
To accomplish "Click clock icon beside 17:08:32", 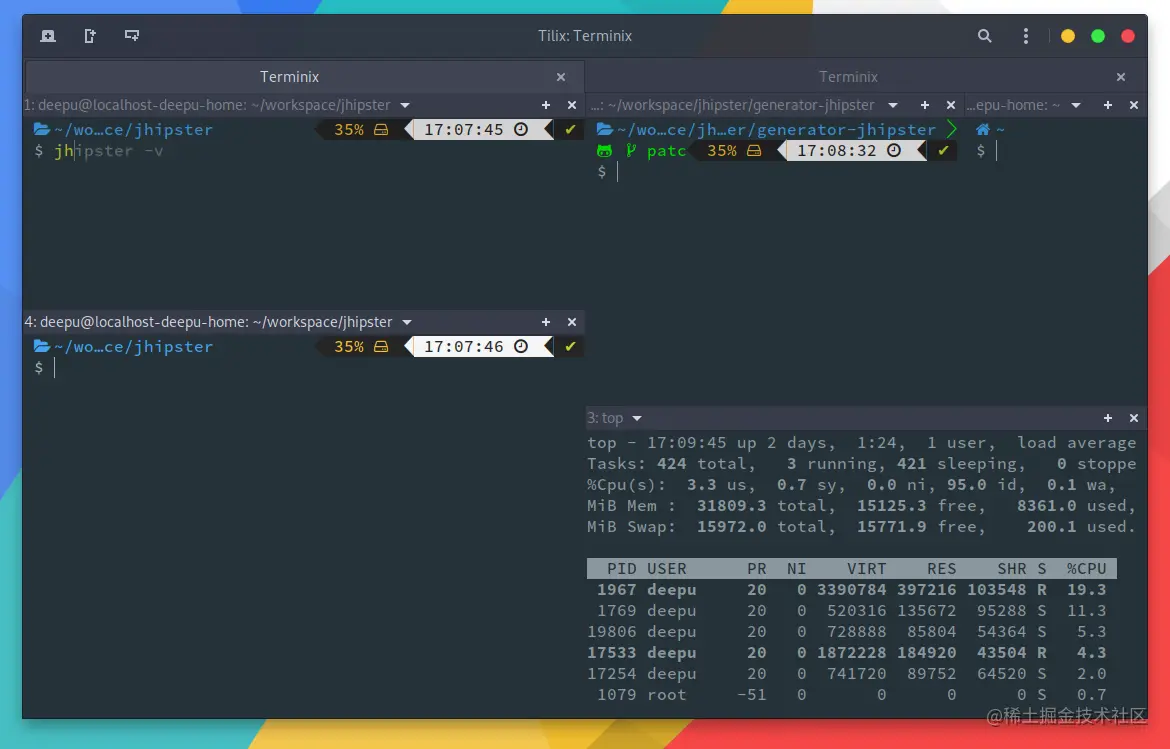I will coord(893,151).
